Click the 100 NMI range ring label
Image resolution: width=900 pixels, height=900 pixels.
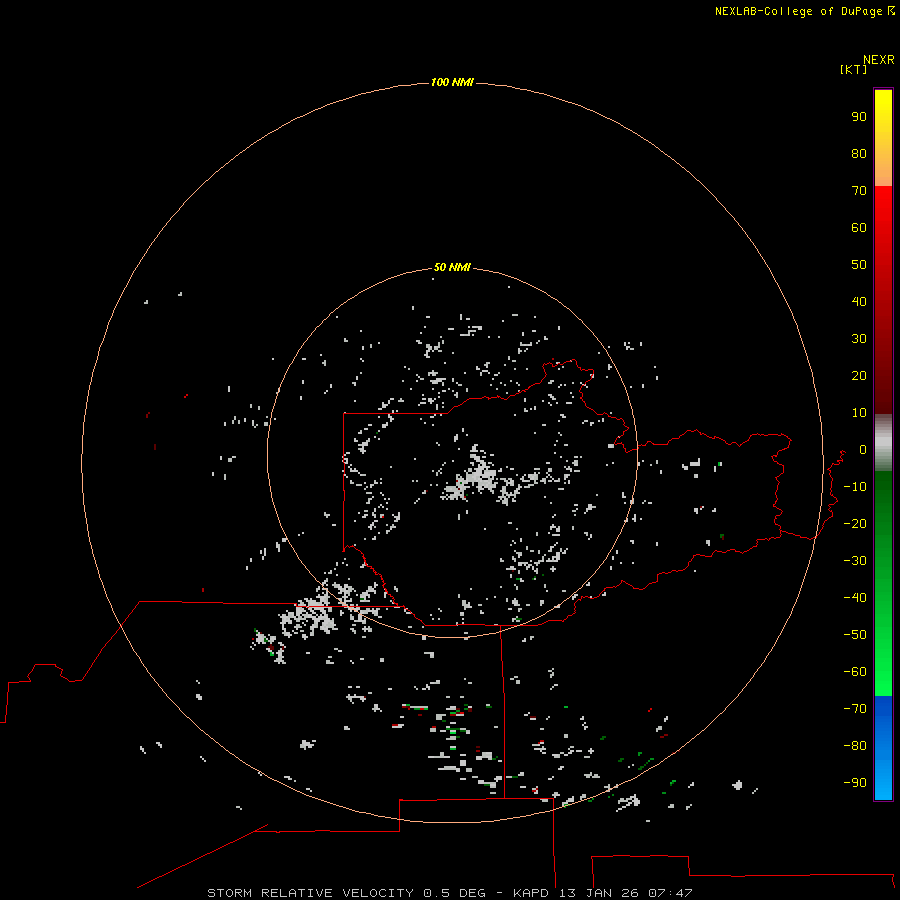click(x=452, y=82)
